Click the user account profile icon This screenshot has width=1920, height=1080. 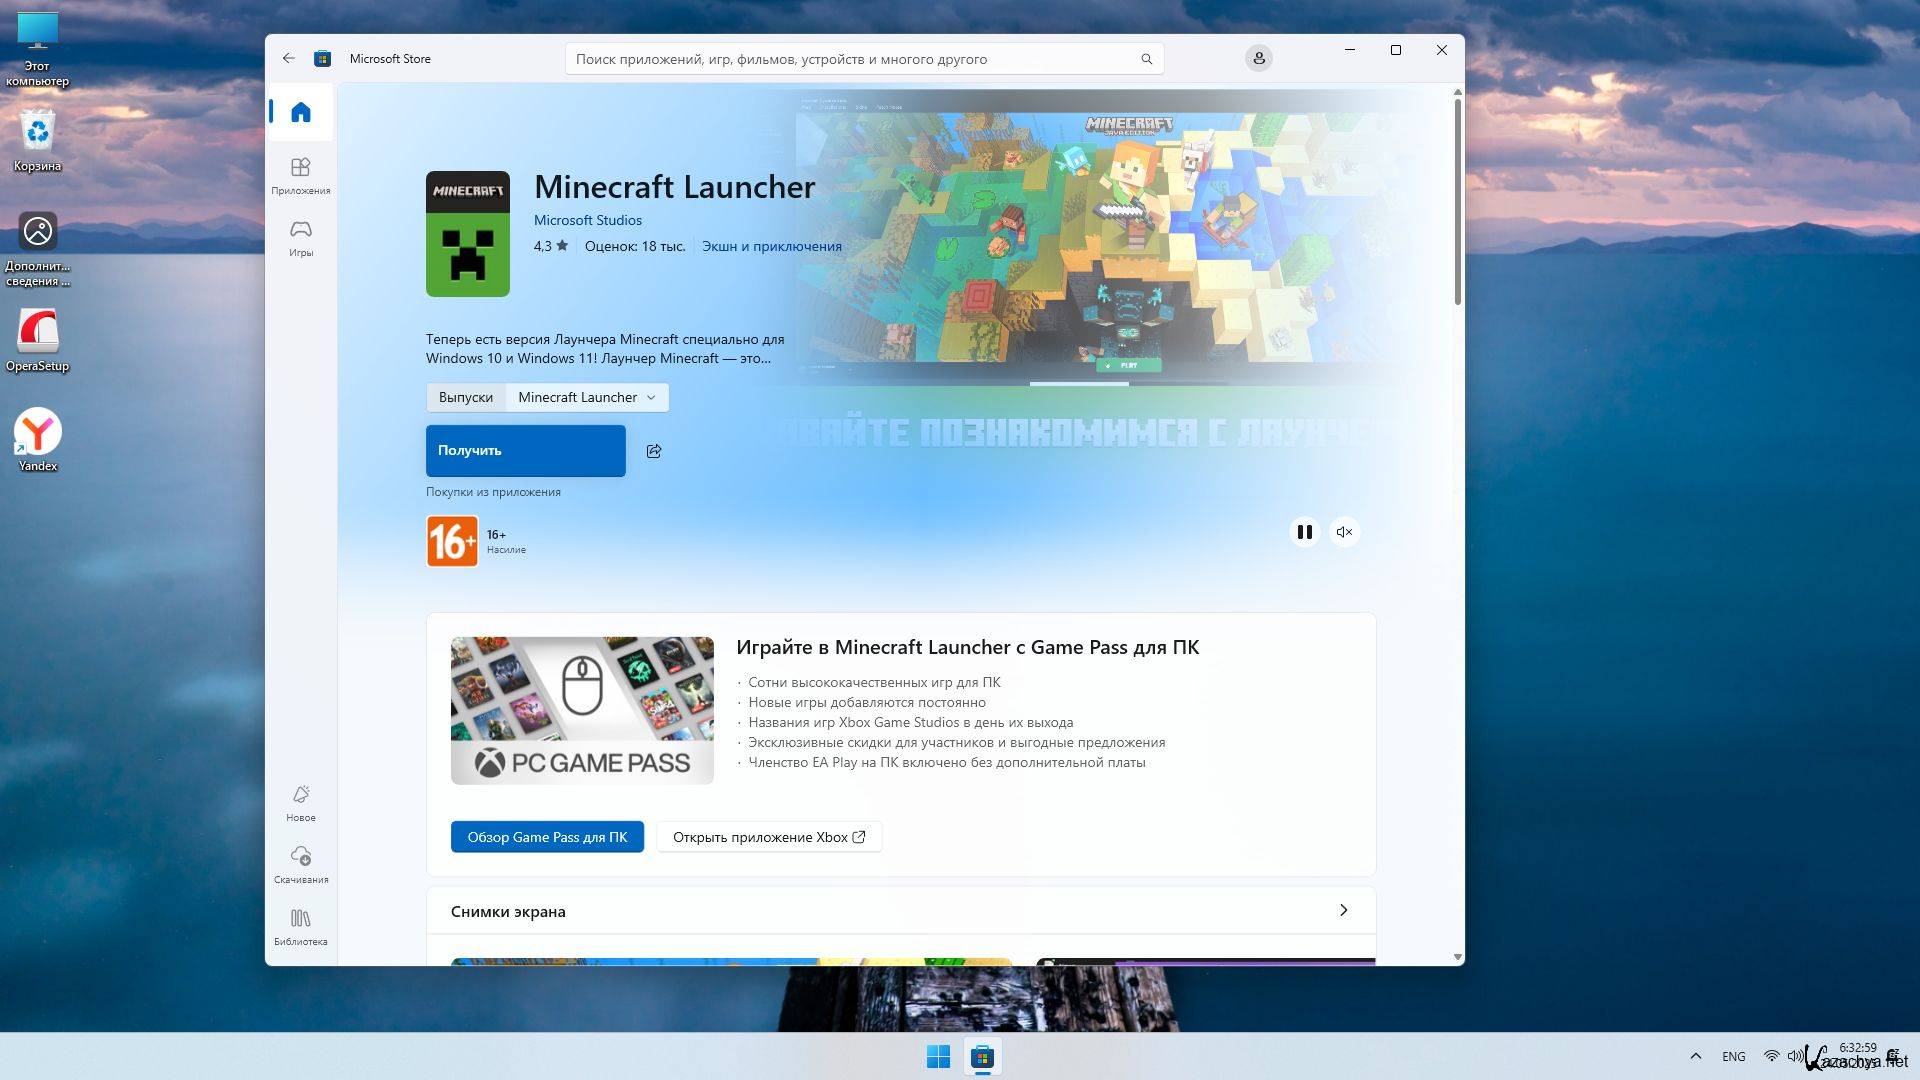(x=1258, y=59)
